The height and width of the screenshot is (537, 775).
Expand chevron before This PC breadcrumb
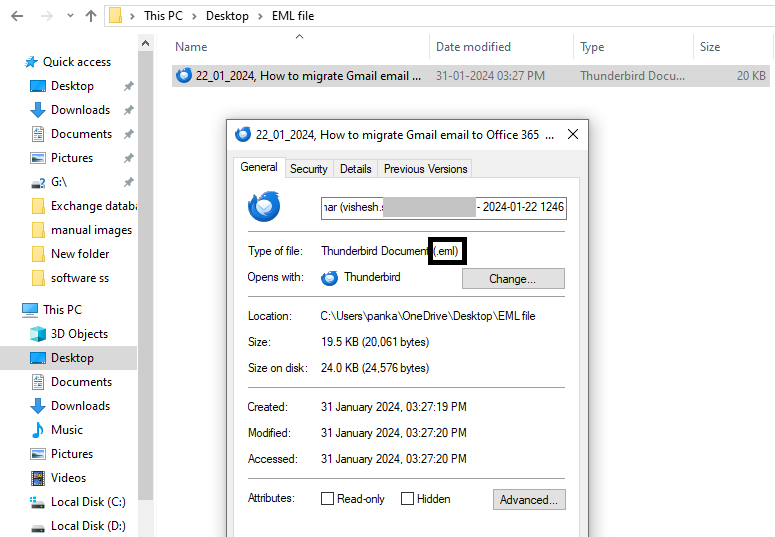132,16
